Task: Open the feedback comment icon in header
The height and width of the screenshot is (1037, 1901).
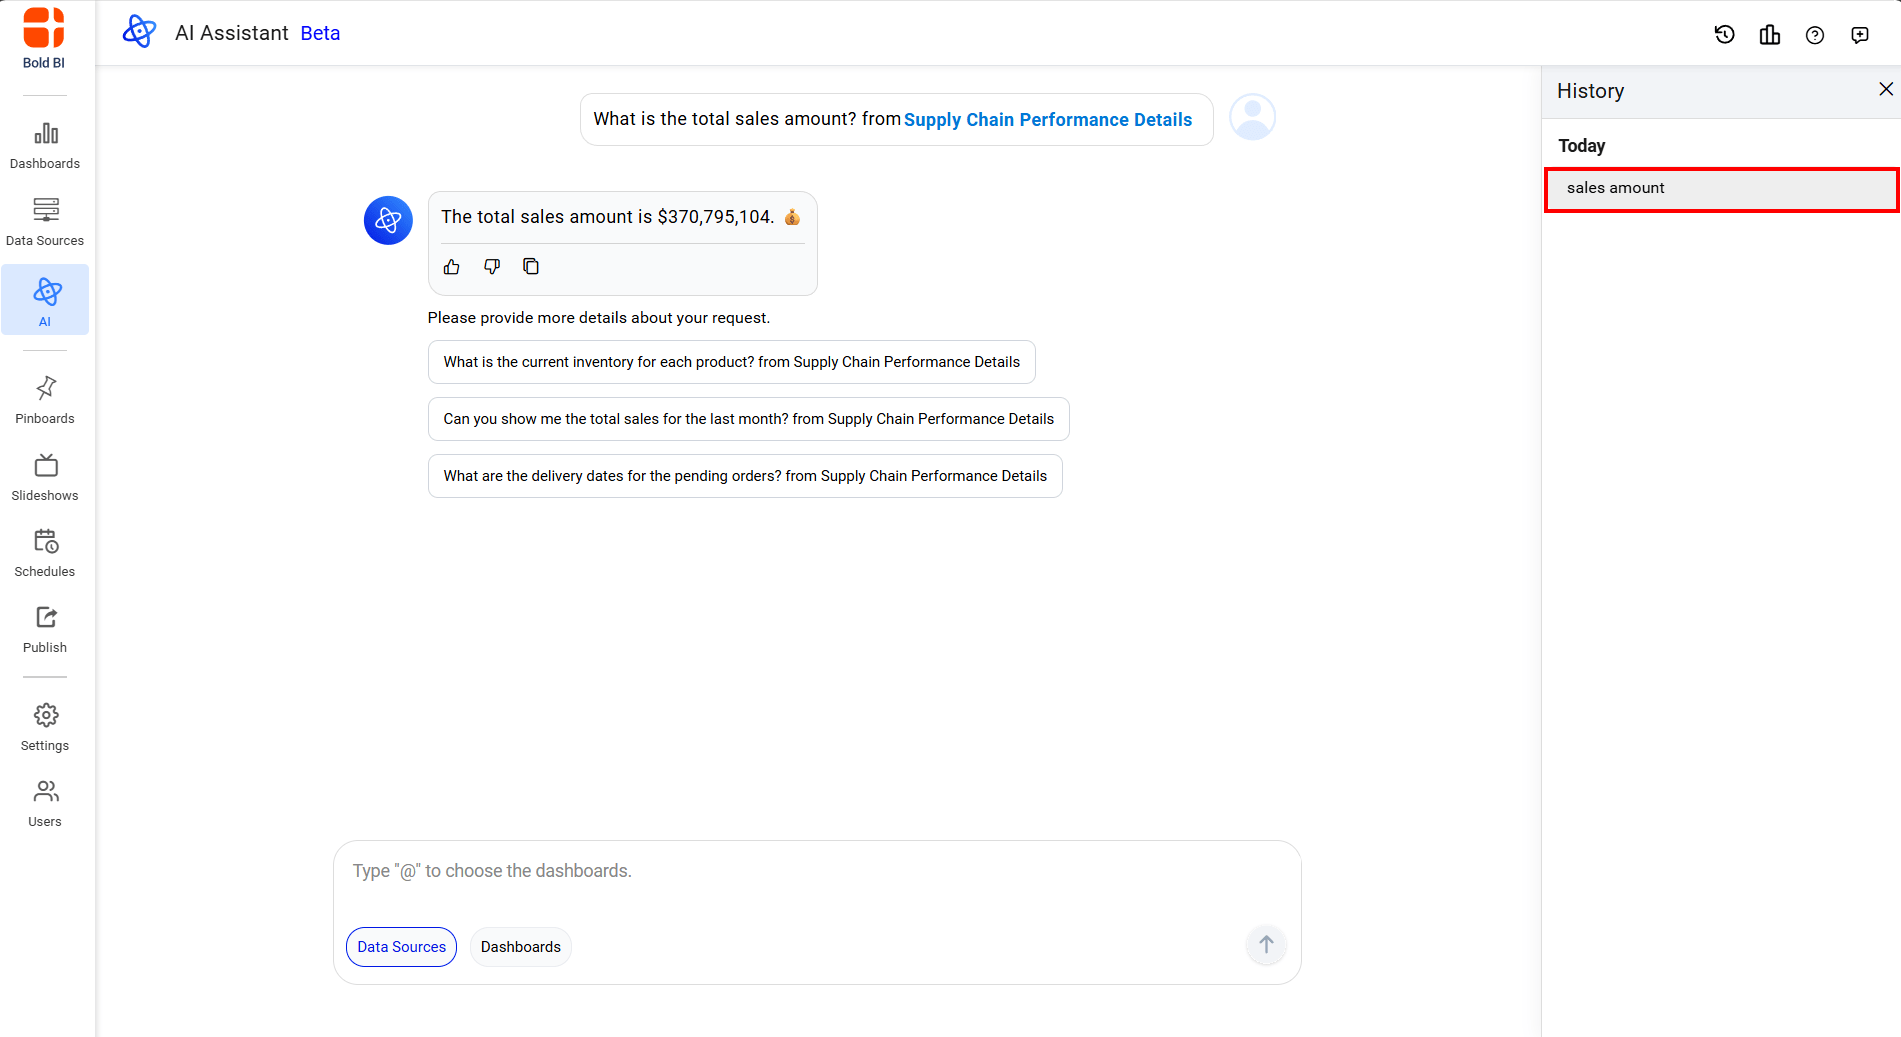Action: pos(1859,35)
